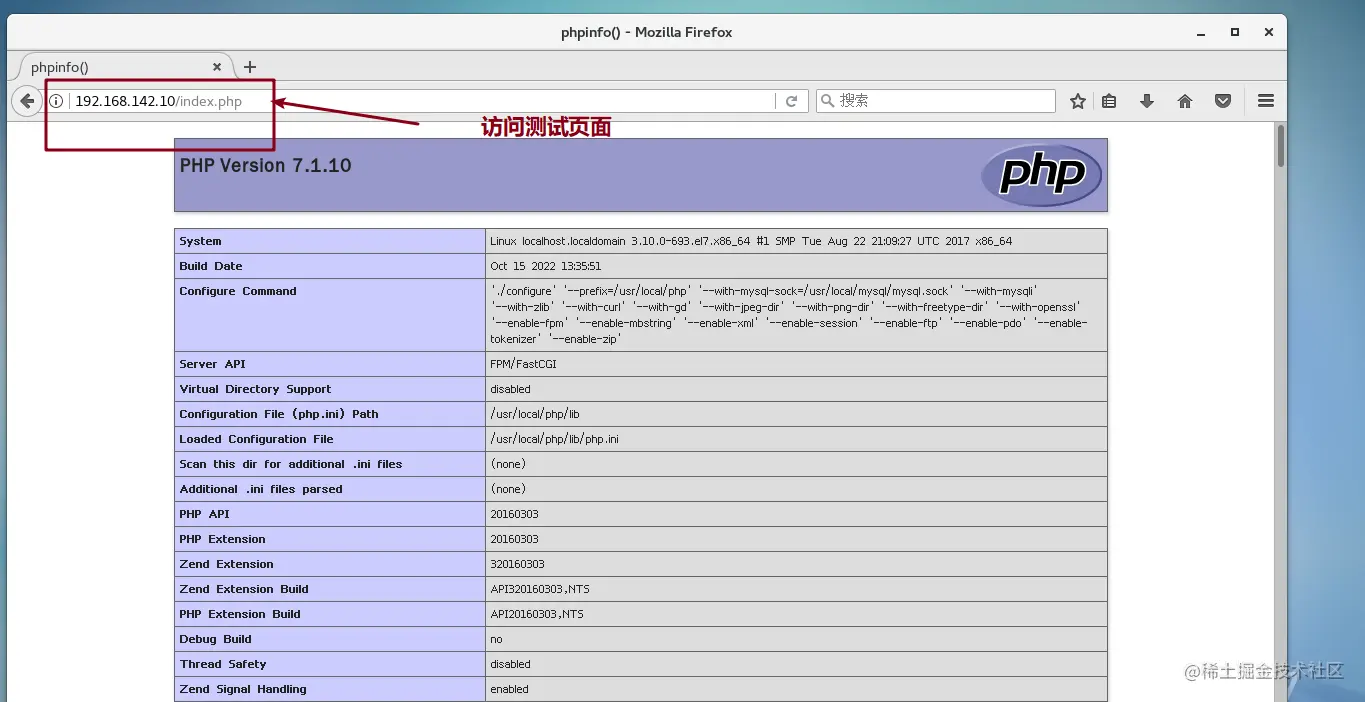Viewport: 1365px width, 702px height.
Task: View downloads via the arrow icon
Action: (1147, 100)
